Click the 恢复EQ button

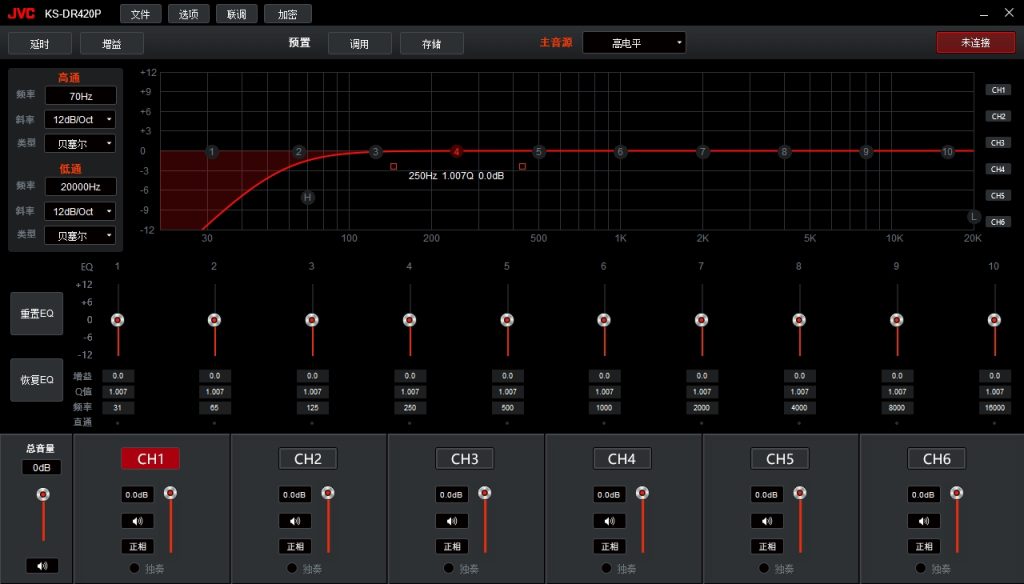coord(37,380)
